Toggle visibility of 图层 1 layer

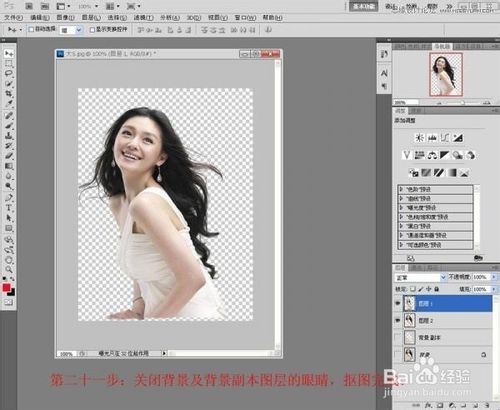click(x=397, y=303)
